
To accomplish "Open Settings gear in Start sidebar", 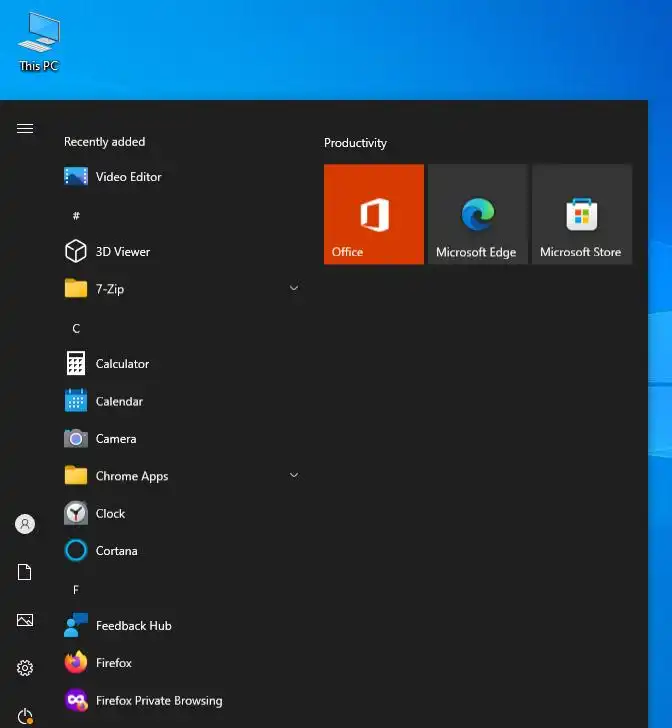I will pos(25,668).
